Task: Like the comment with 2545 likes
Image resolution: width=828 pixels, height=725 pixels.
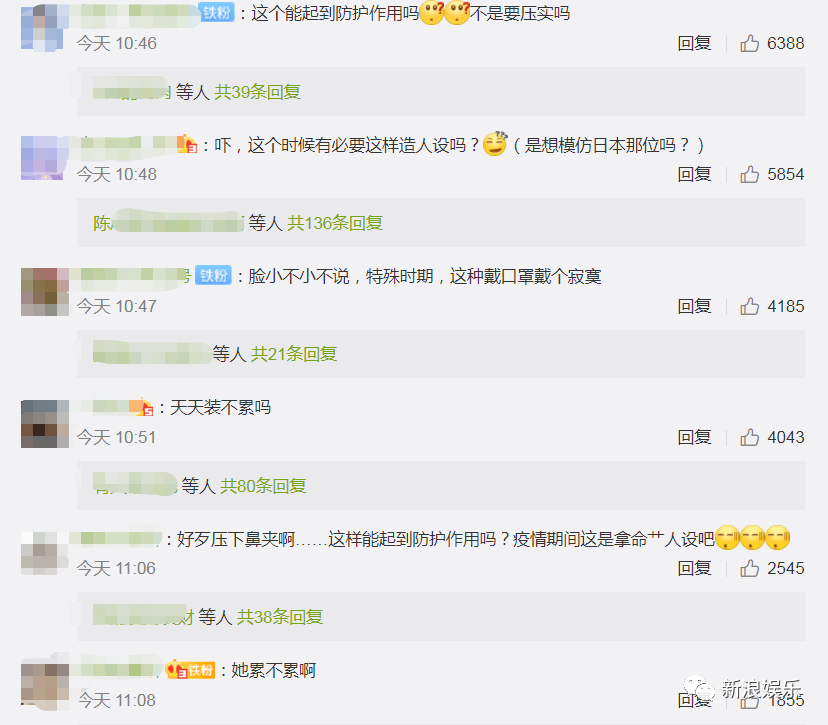Action: [749, 568]
